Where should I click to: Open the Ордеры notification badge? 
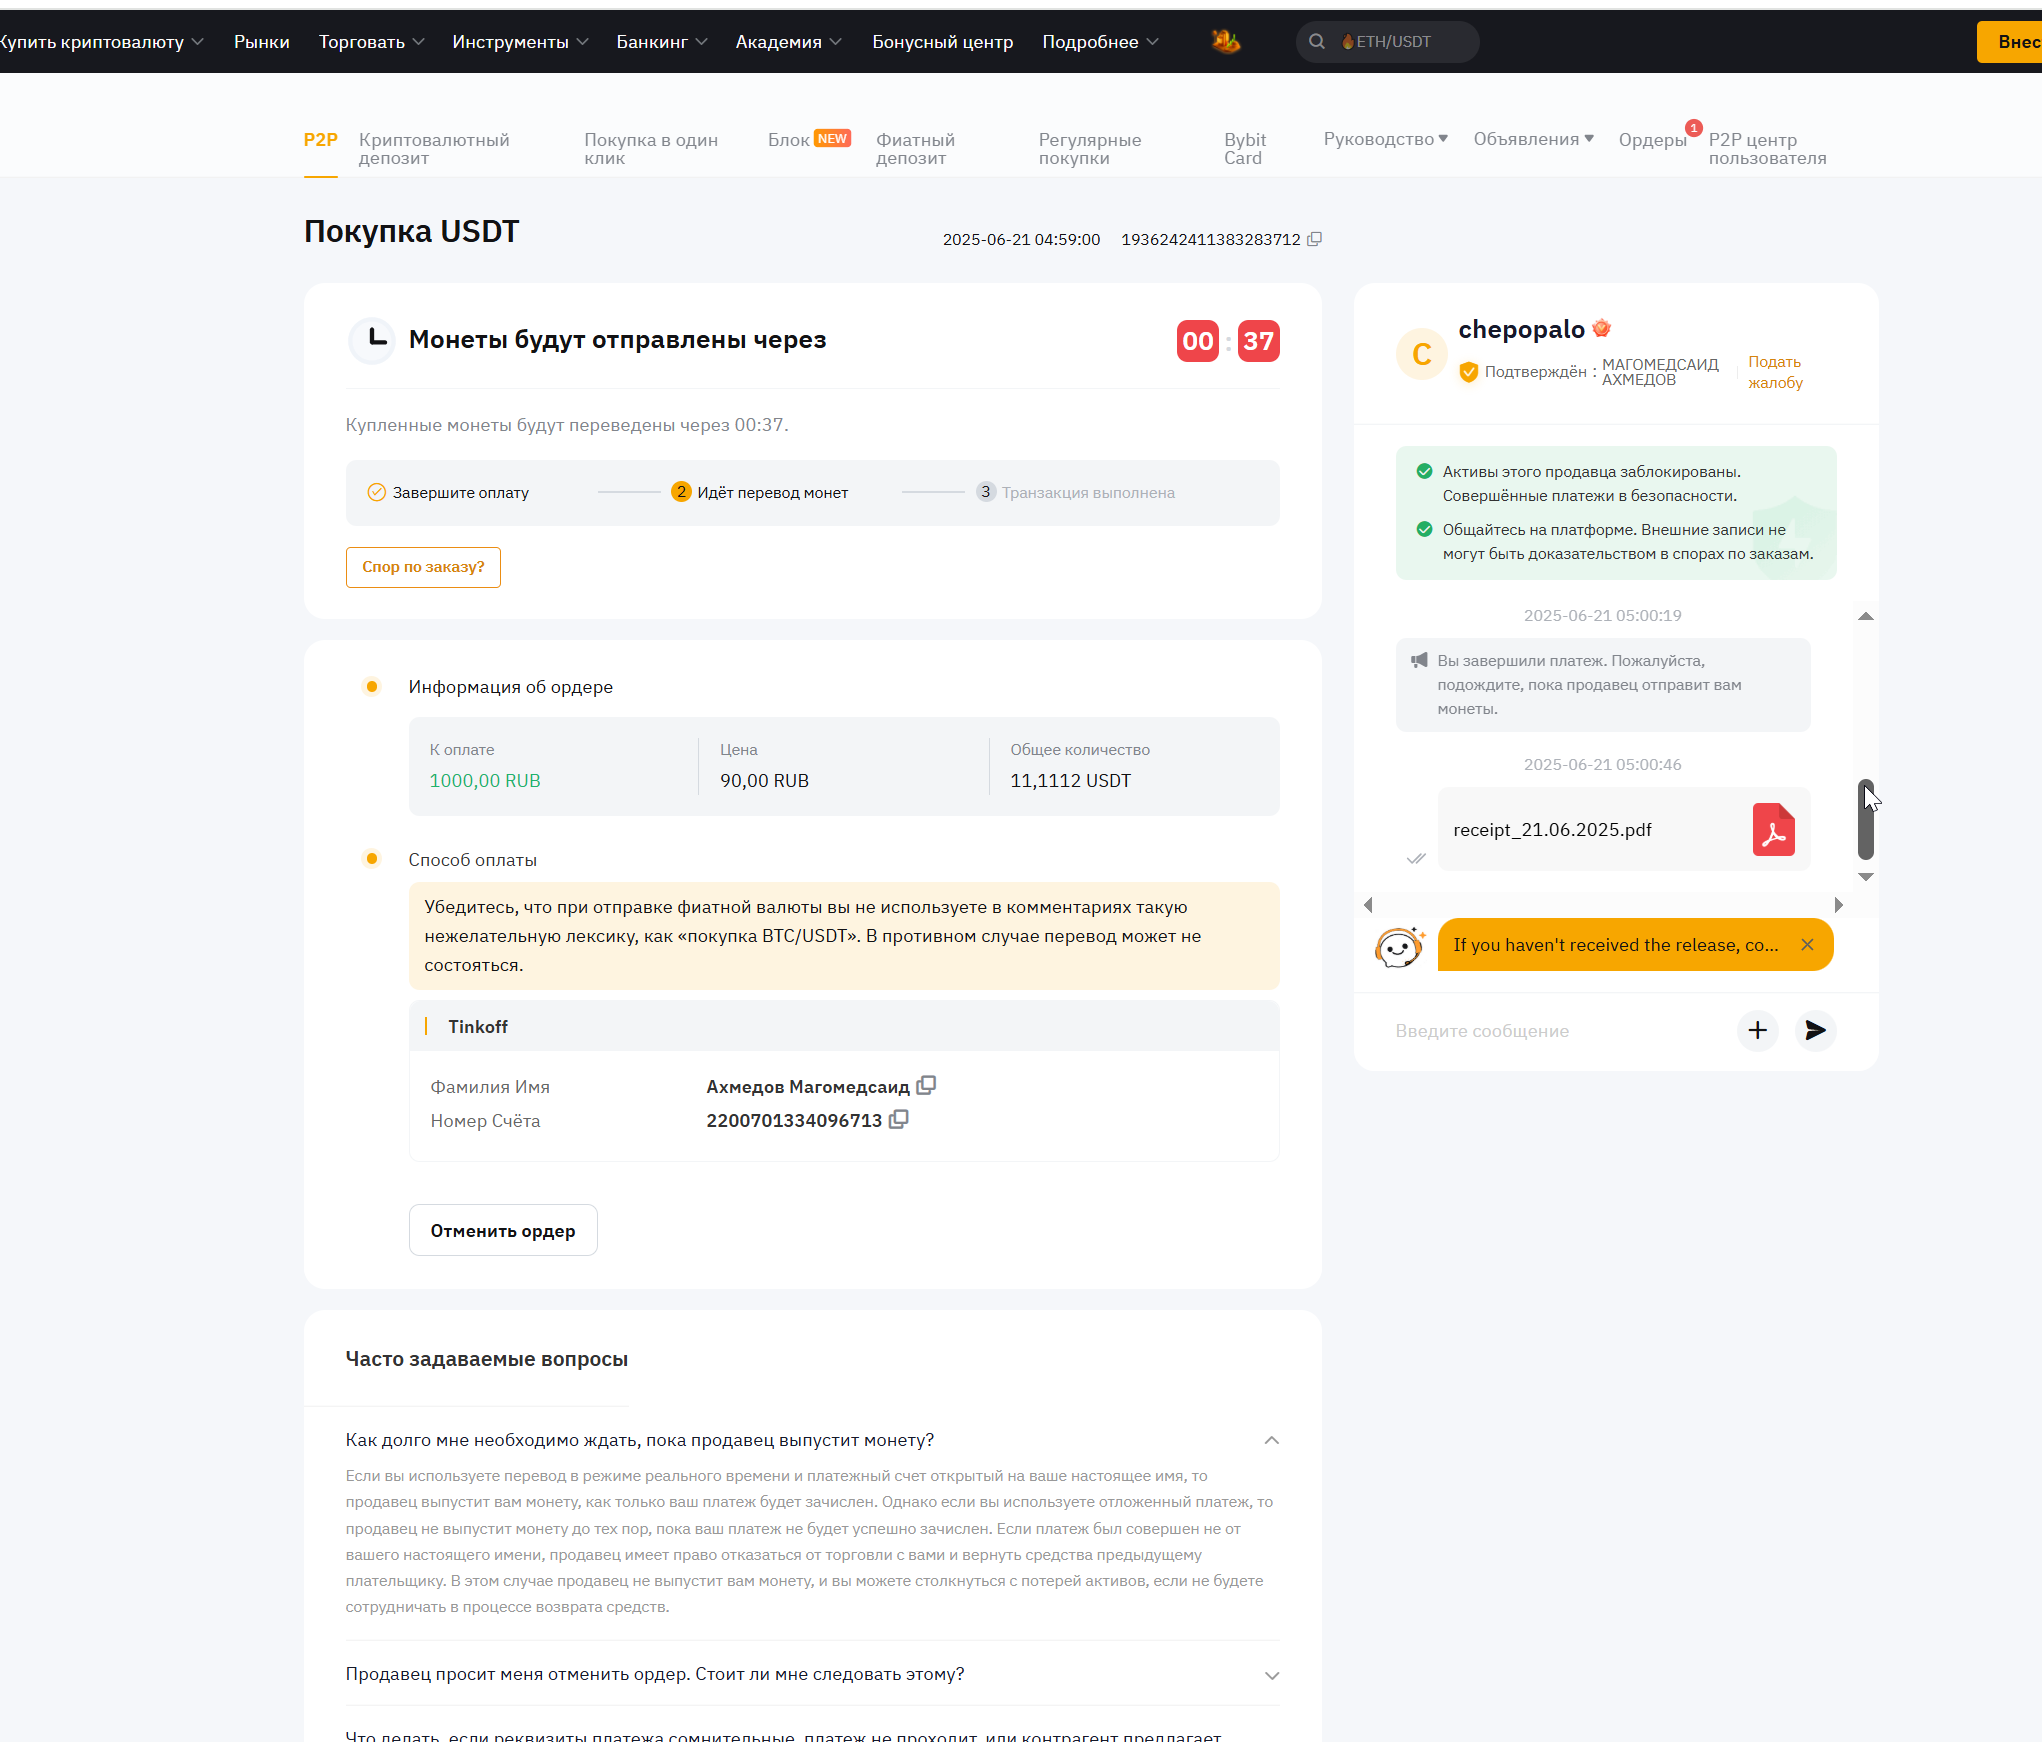pyautogui.click(x=1693, y=128)
